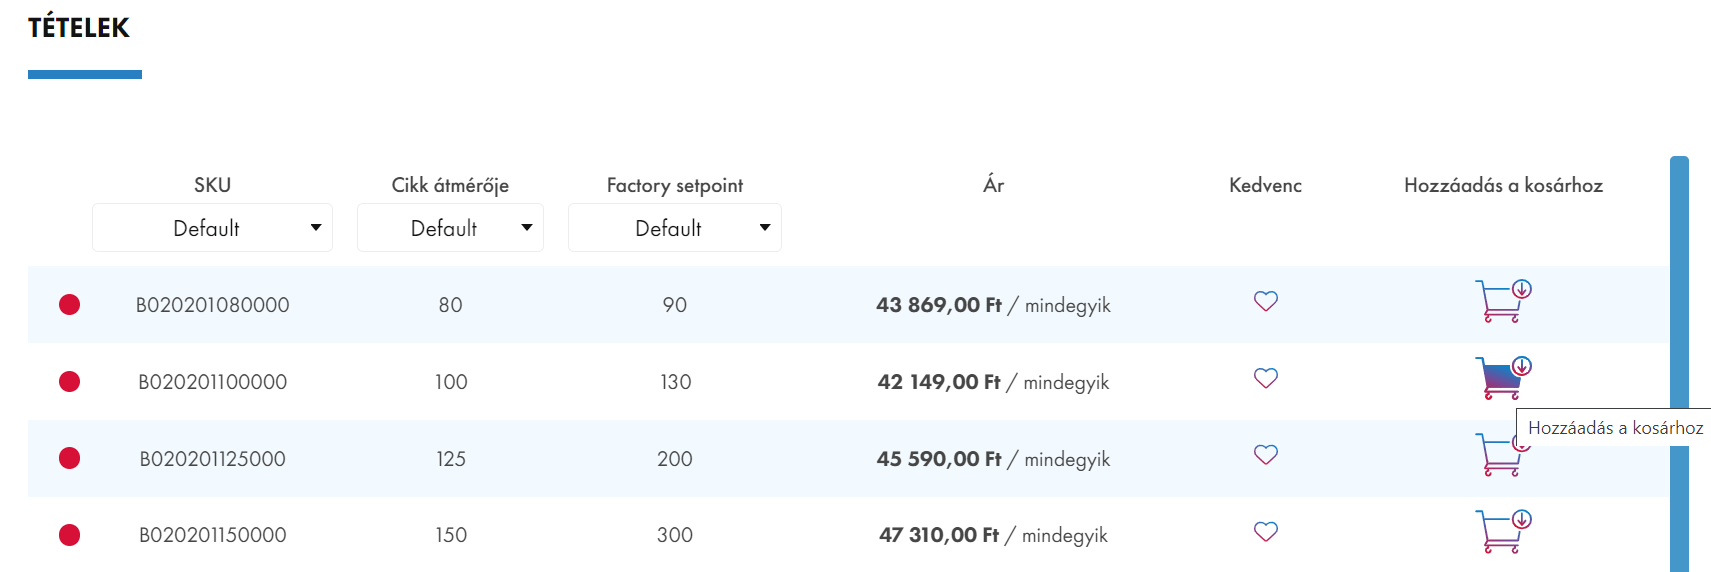
Task: Click the Ár column header
Action: 993,184
